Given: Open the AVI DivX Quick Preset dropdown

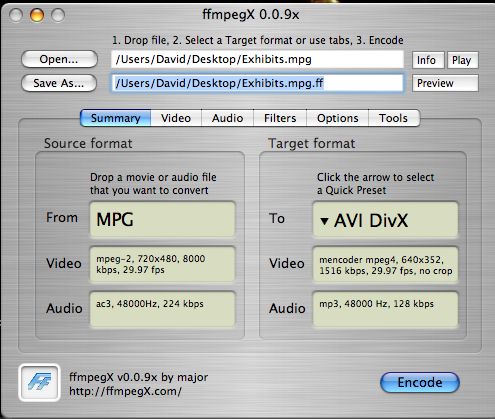Looking at the screenshot, I should point(385,220).
